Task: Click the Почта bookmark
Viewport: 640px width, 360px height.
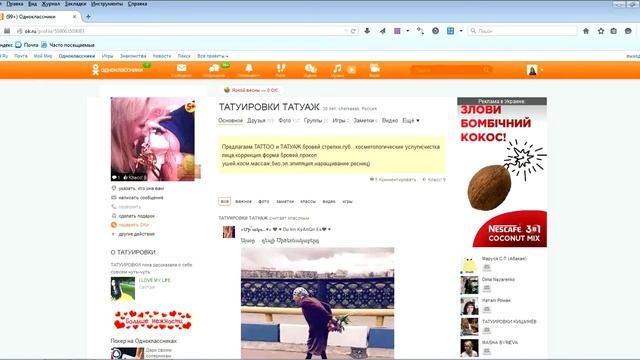Action: click(27, 45)
